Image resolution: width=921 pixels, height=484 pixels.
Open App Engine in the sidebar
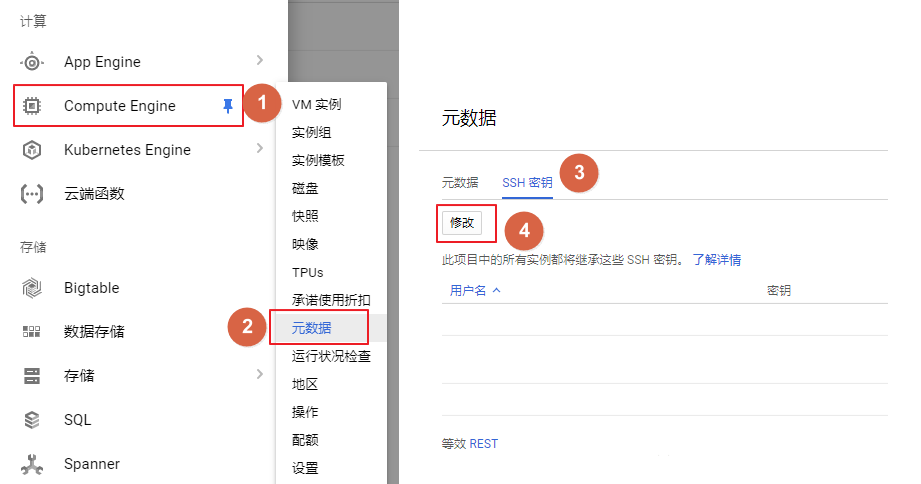click(102, 62)
